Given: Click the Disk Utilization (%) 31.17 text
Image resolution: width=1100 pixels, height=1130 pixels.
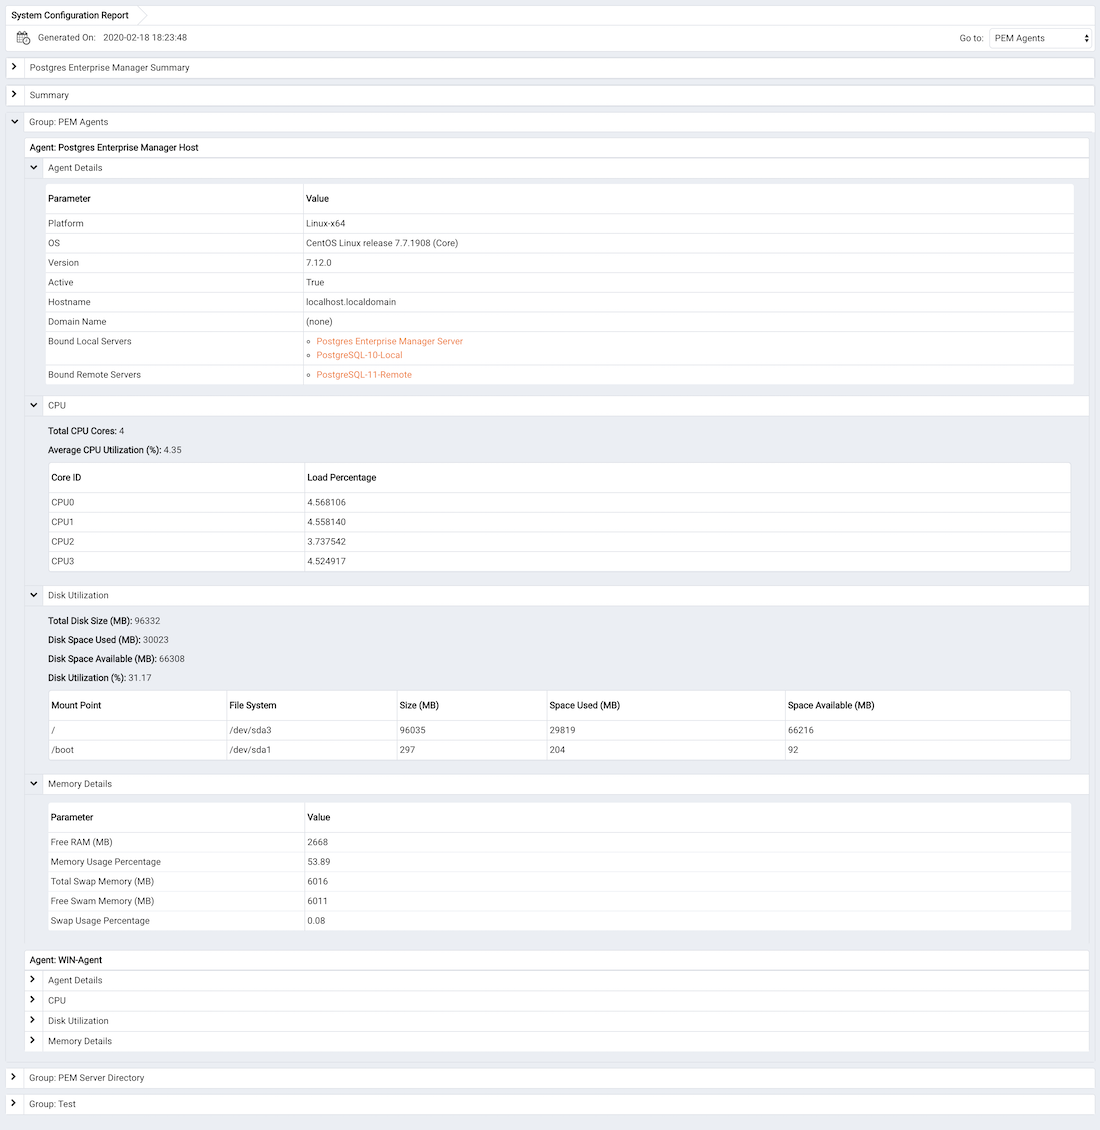Looking at the screenshot, I should [99, 678].
